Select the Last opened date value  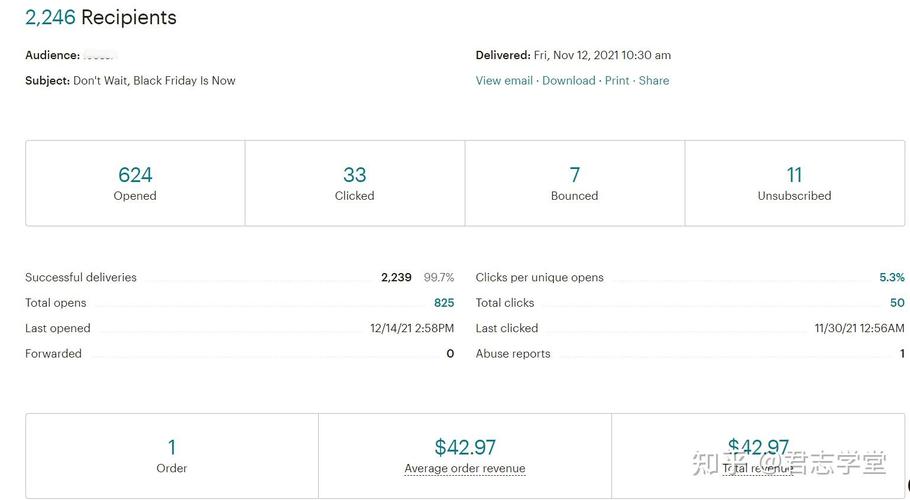(412, 328)
